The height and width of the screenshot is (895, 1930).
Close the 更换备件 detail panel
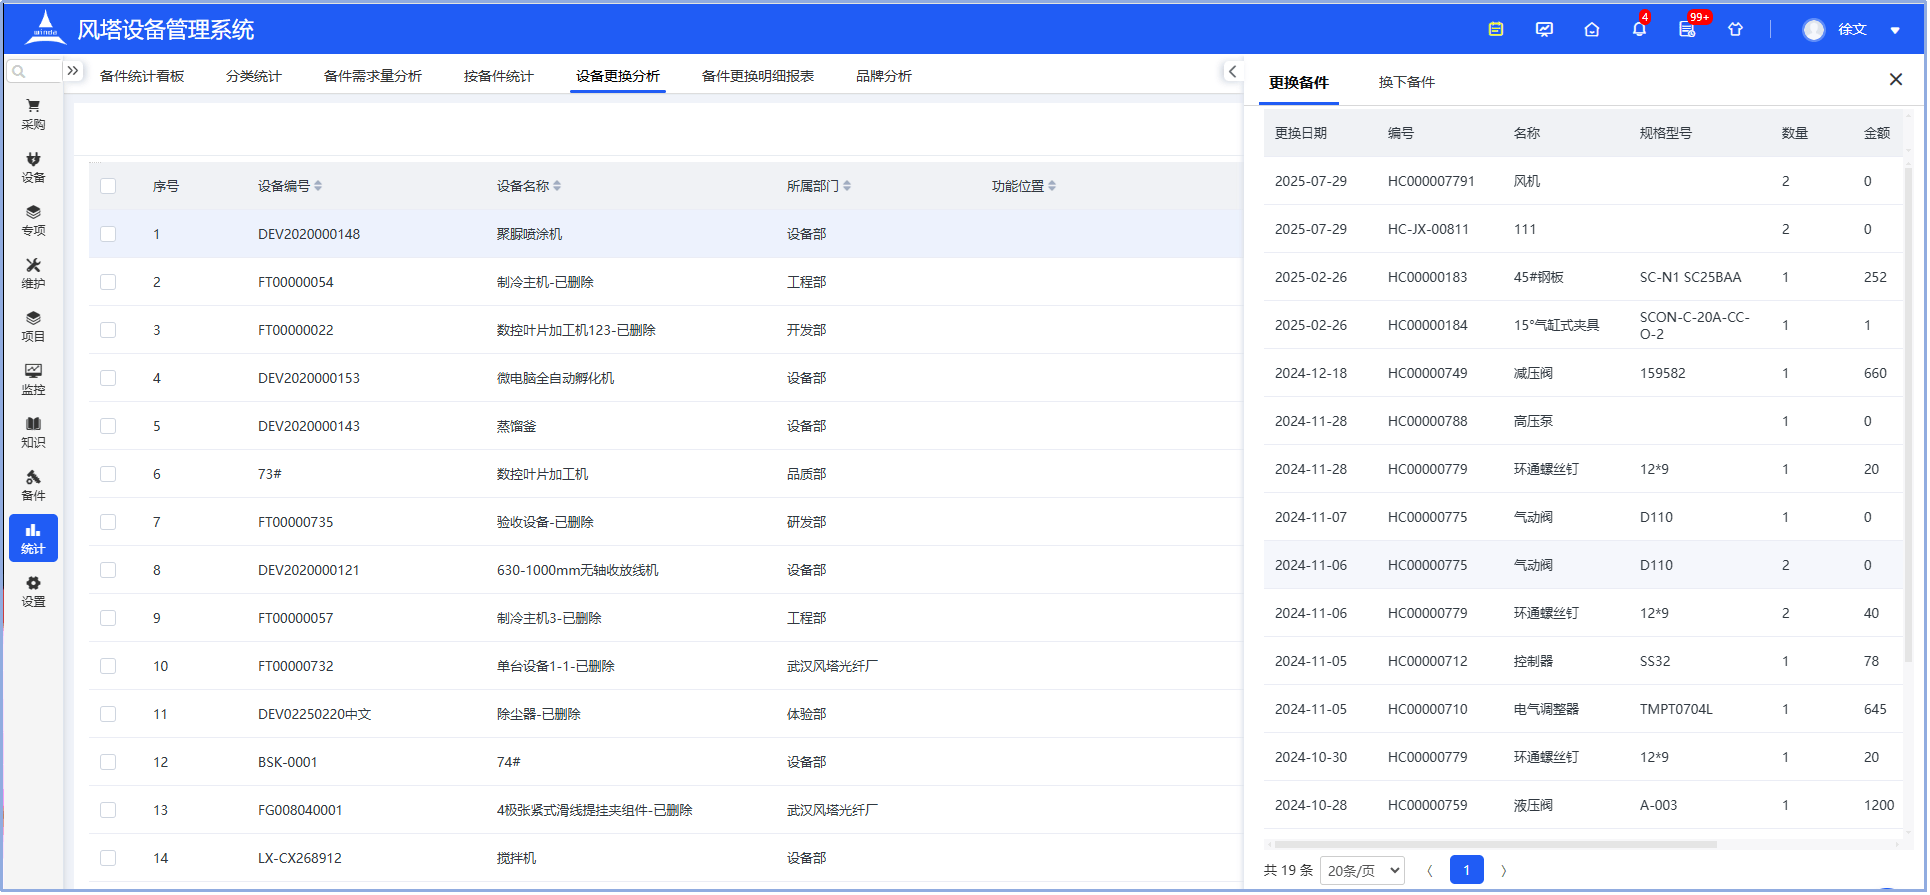[1895, 79]
